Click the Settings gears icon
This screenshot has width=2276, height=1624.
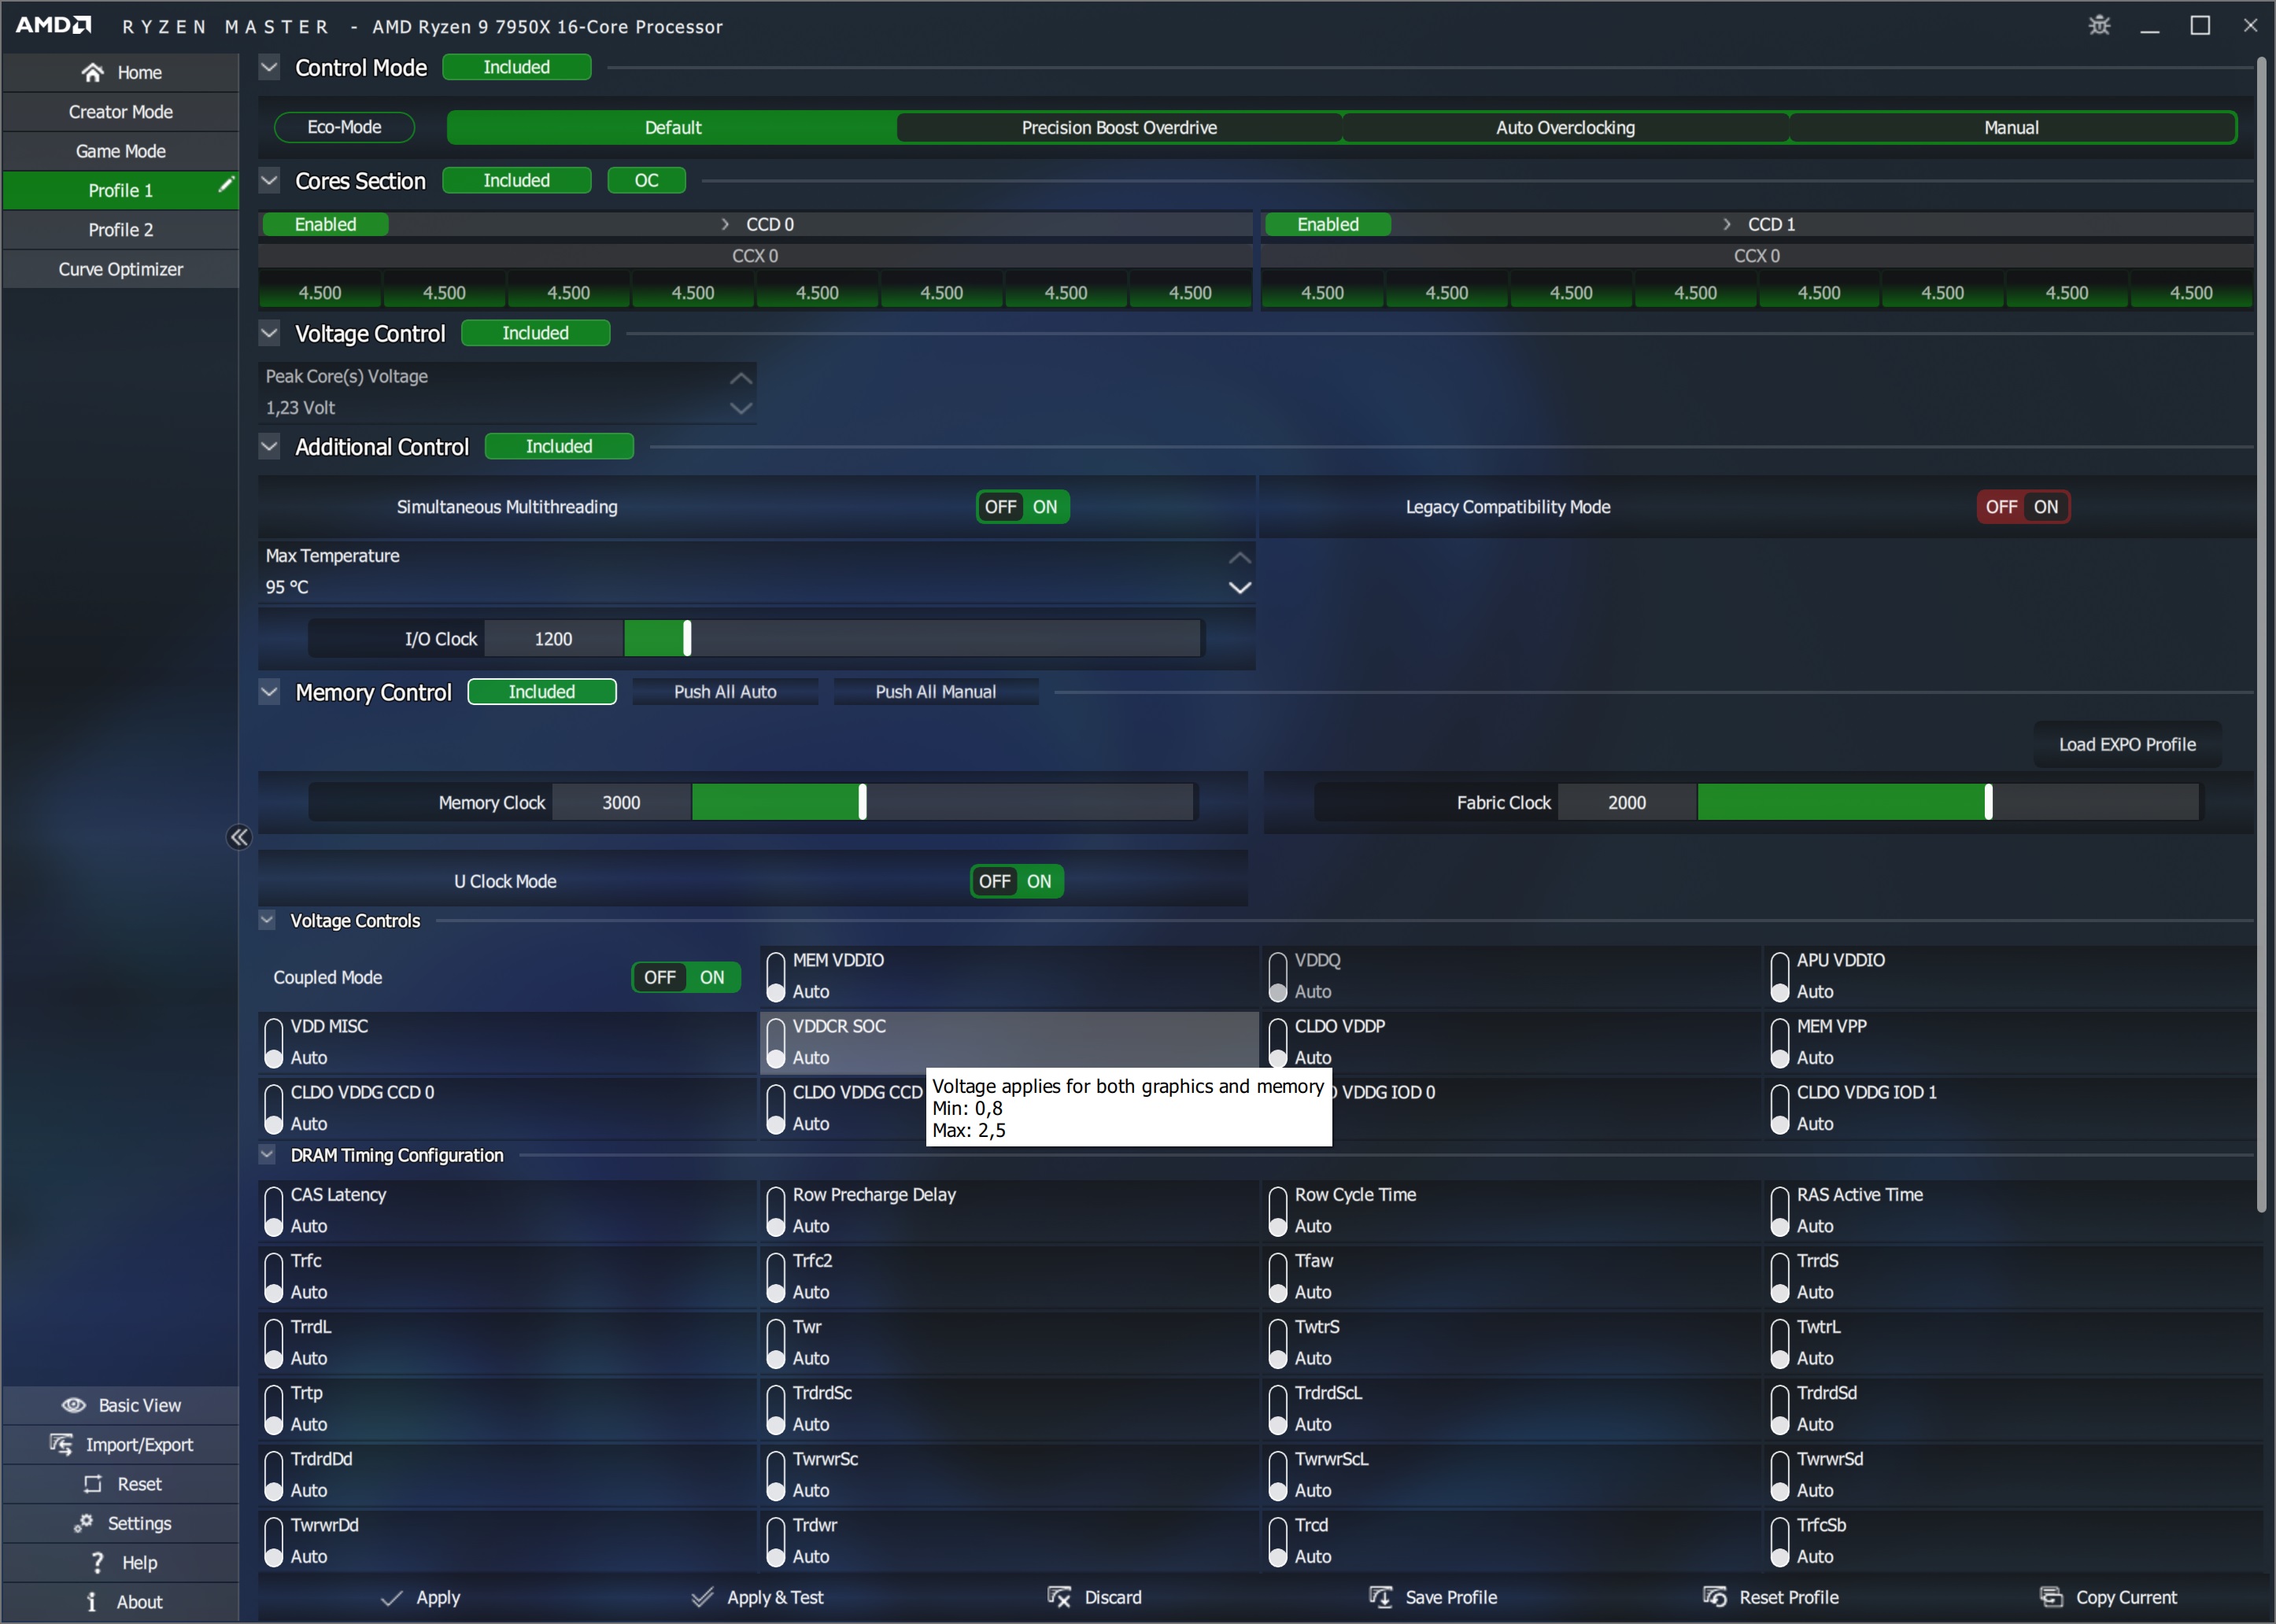click(x=83, y=1523)
